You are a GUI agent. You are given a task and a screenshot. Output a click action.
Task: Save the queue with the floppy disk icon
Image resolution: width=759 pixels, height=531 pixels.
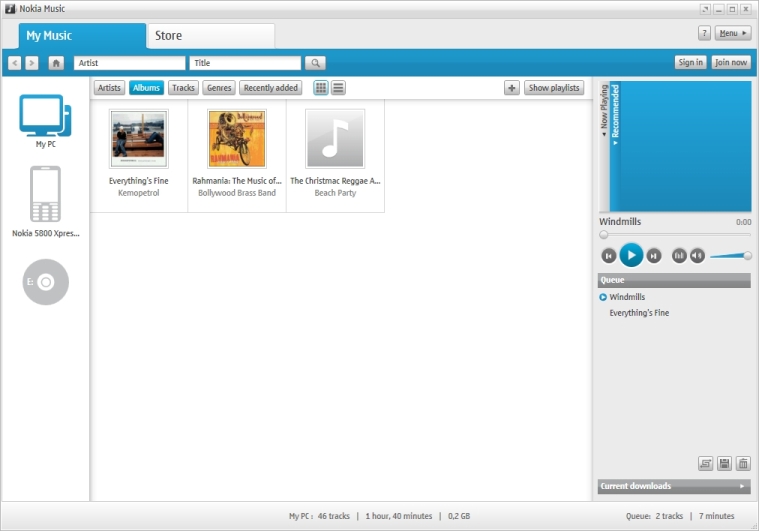click(x=724, y=463)
